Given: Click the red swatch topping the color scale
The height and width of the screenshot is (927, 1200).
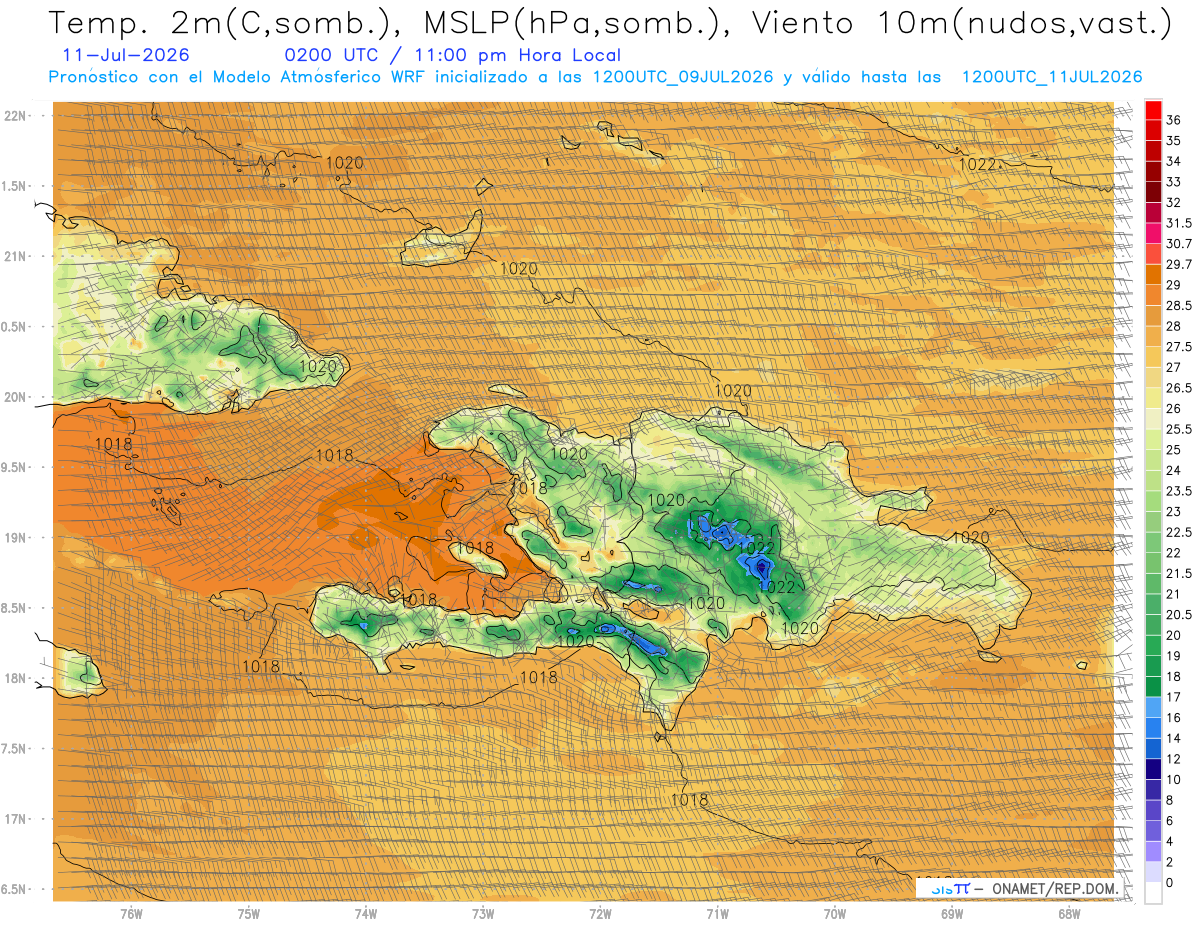Looking at the screenshot, I should pos(1153,109).
